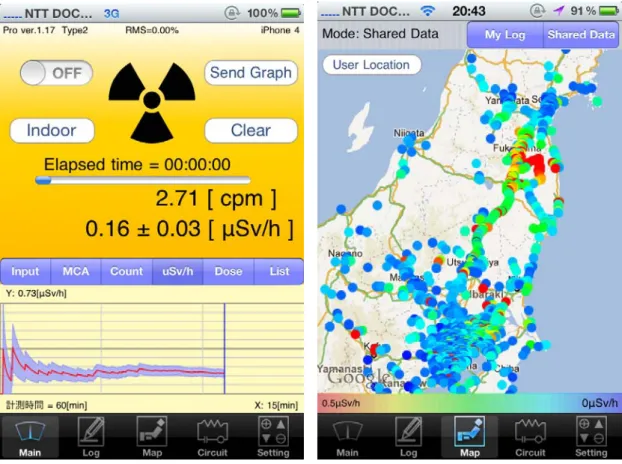
Task: Click the Pro ver.1.17 Type2 text
Action: [46, 30]
